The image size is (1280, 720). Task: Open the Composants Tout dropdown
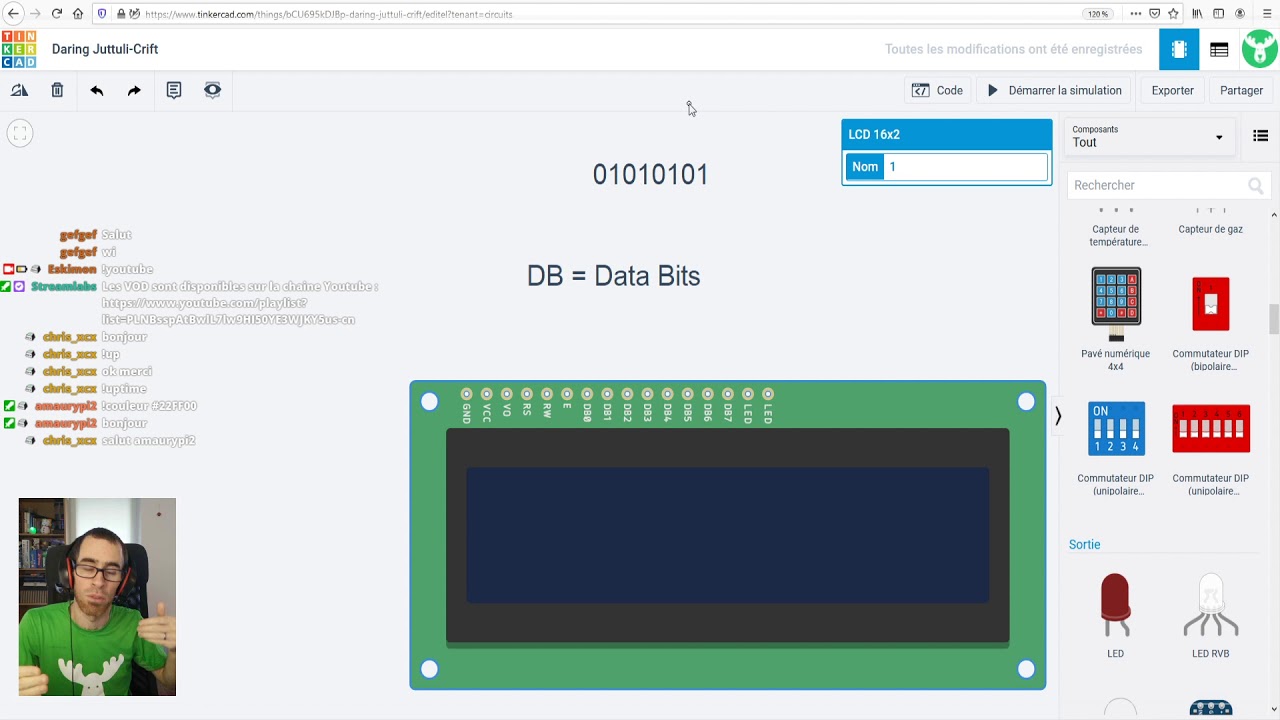[1148, 136]
